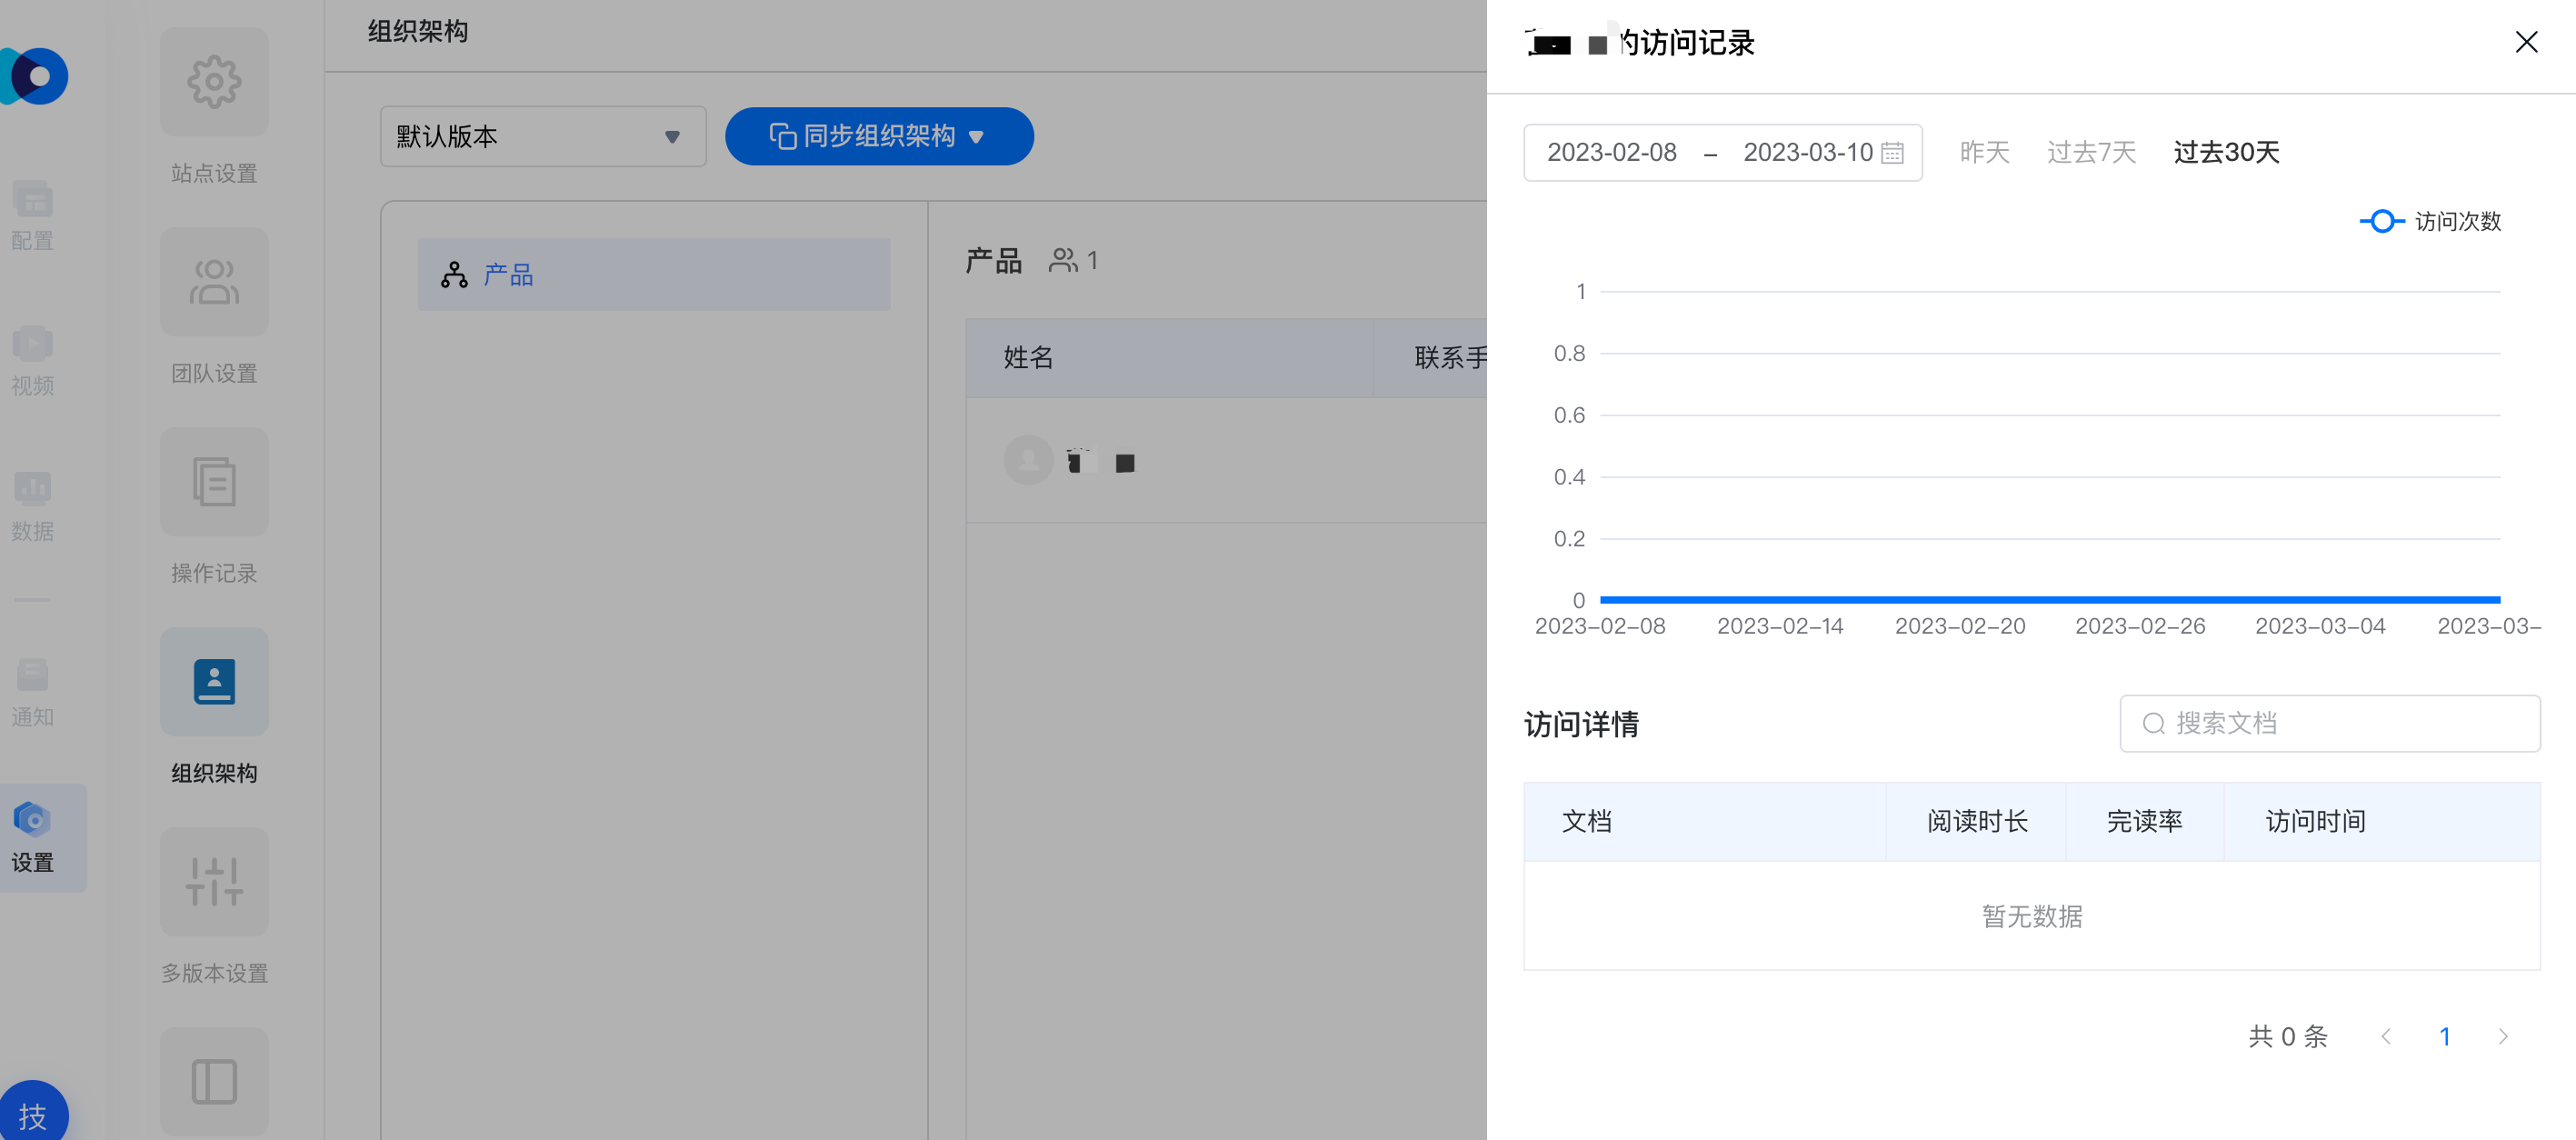This screenshot has height=1140, width=2576.
Task: Open 多版本设置 sliders icon
Action: pyautogui.click(x=214, y=882)
